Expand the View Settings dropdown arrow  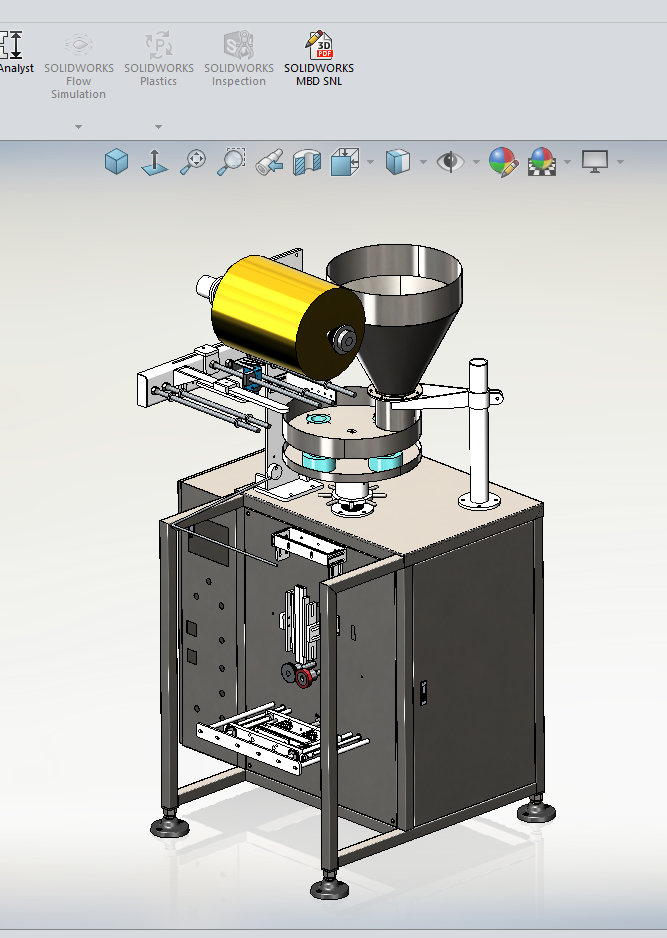pos(620,162)
